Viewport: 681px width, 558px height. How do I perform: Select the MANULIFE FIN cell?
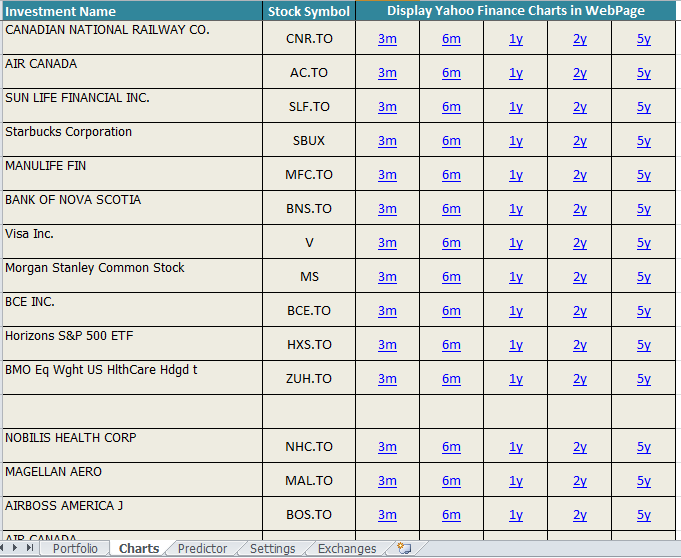click(132, 174)
